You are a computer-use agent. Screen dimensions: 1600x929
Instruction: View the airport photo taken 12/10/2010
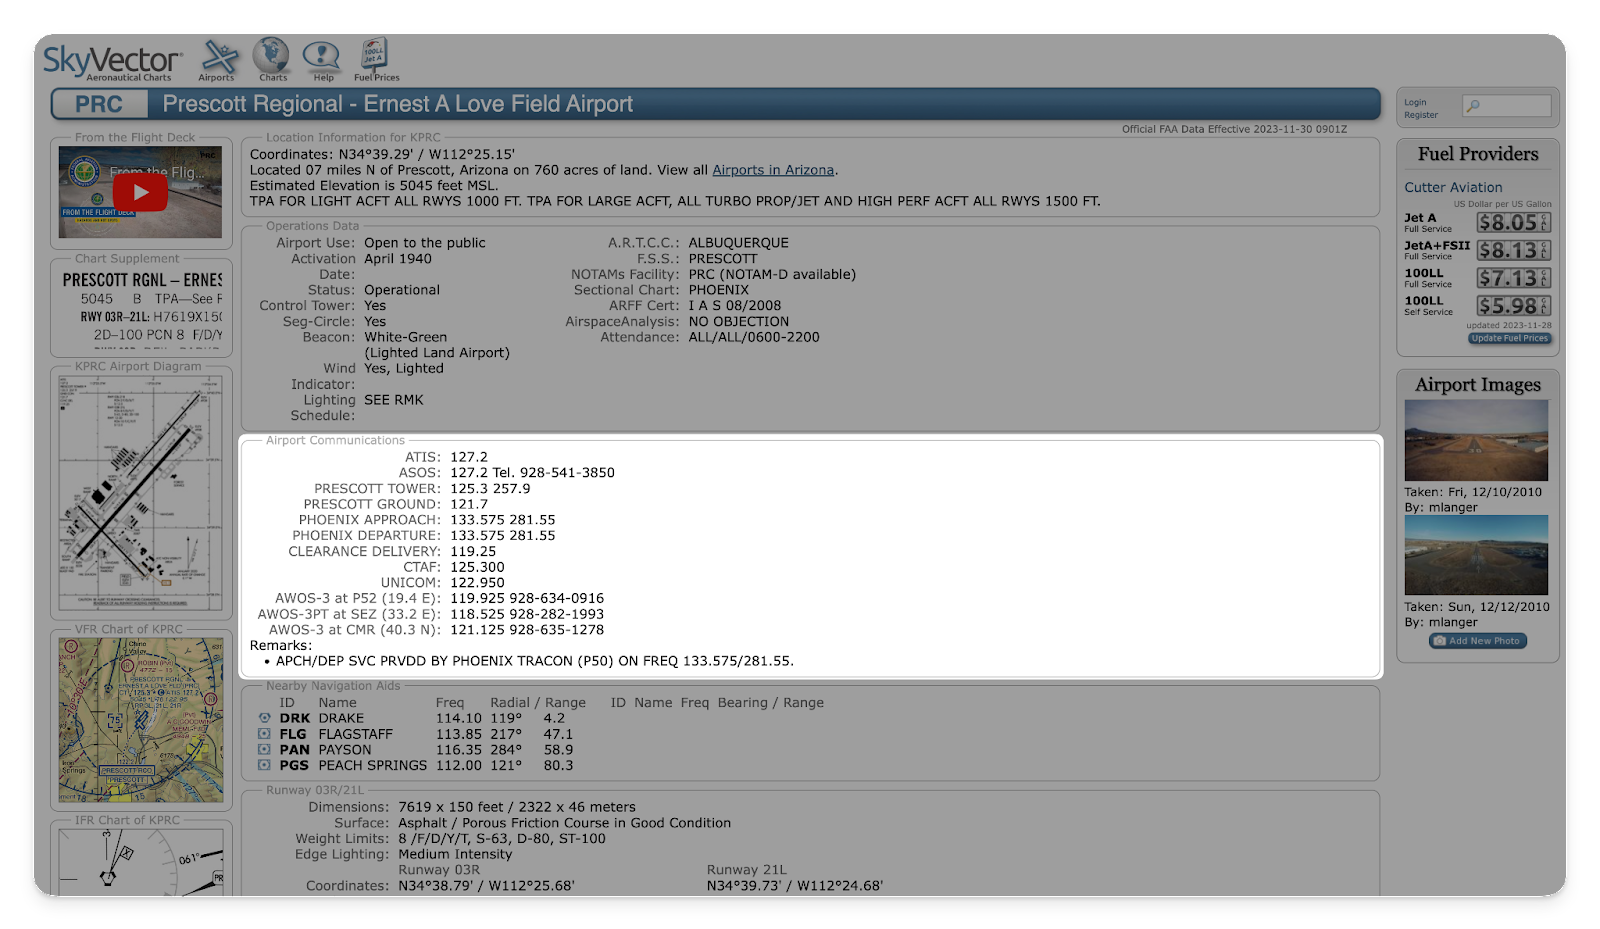tap(1476, 441)
